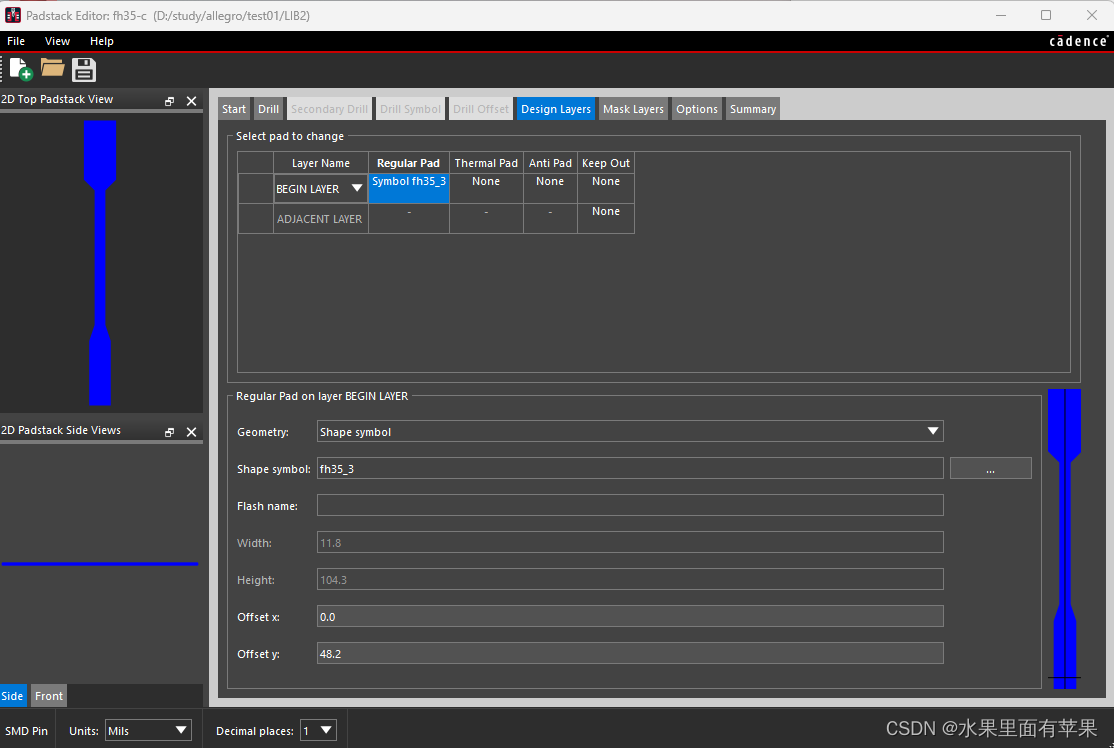
Task: Click the Offset y input field
Action: tap(630, 654)
